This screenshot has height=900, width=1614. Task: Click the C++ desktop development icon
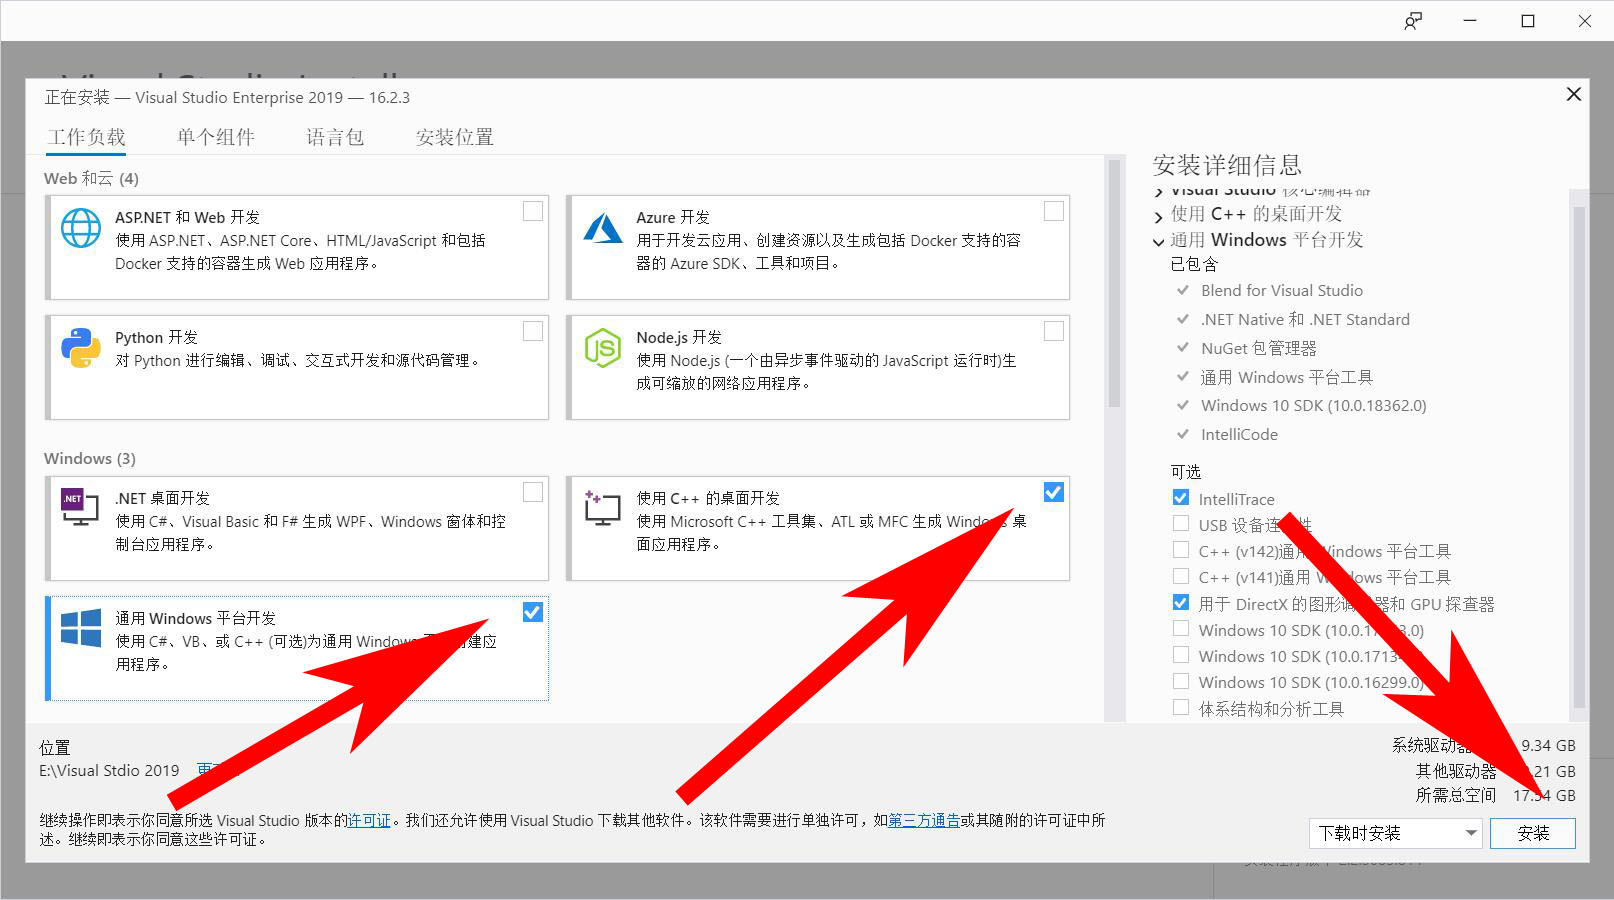pos(602,507)
